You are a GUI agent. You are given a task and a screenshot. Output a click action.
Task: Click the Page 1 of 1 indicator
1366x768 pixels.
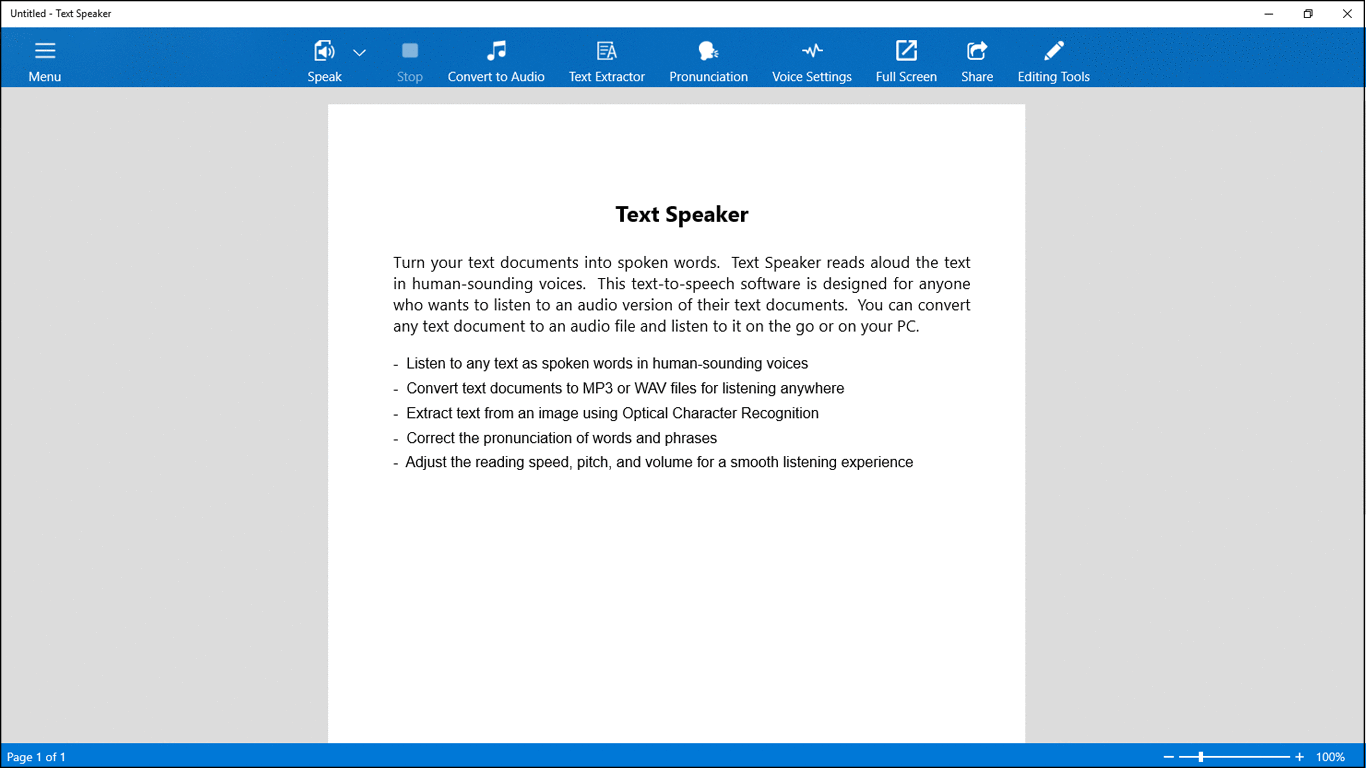[37, 757]
